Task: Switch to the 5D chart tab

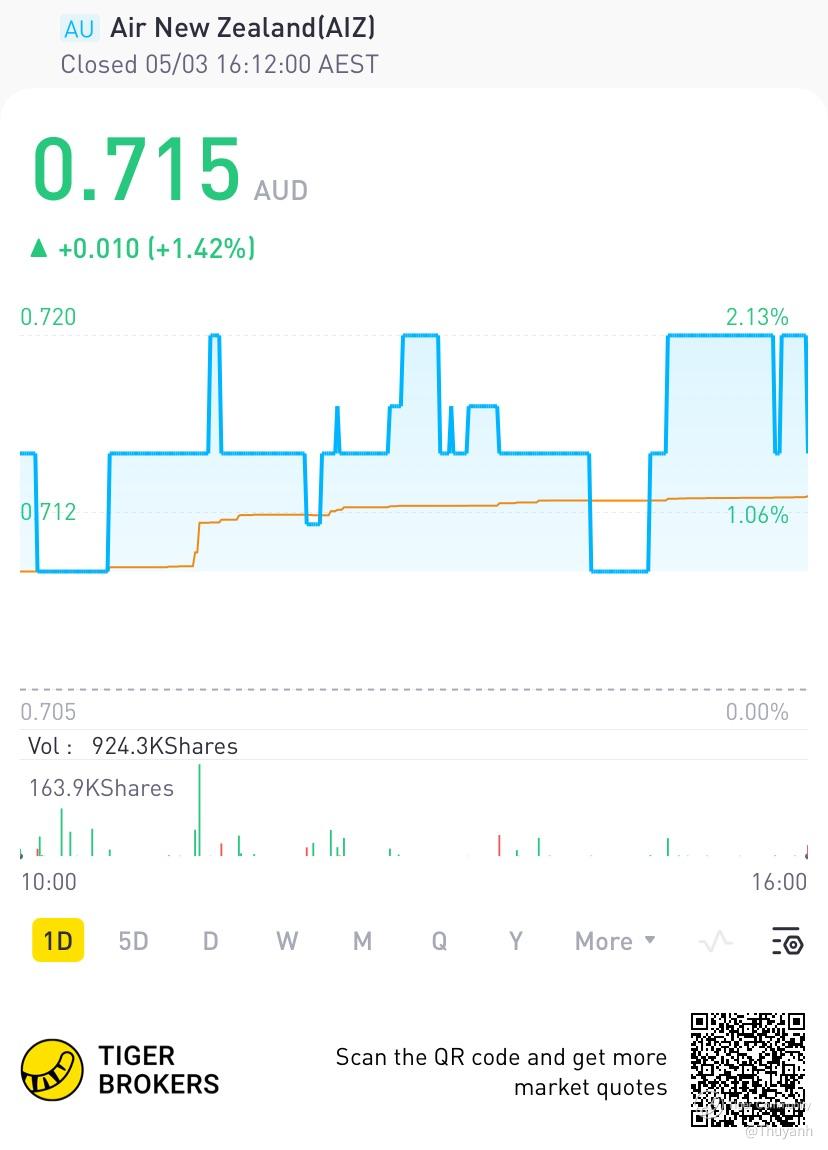Action: tap(133, 941)
